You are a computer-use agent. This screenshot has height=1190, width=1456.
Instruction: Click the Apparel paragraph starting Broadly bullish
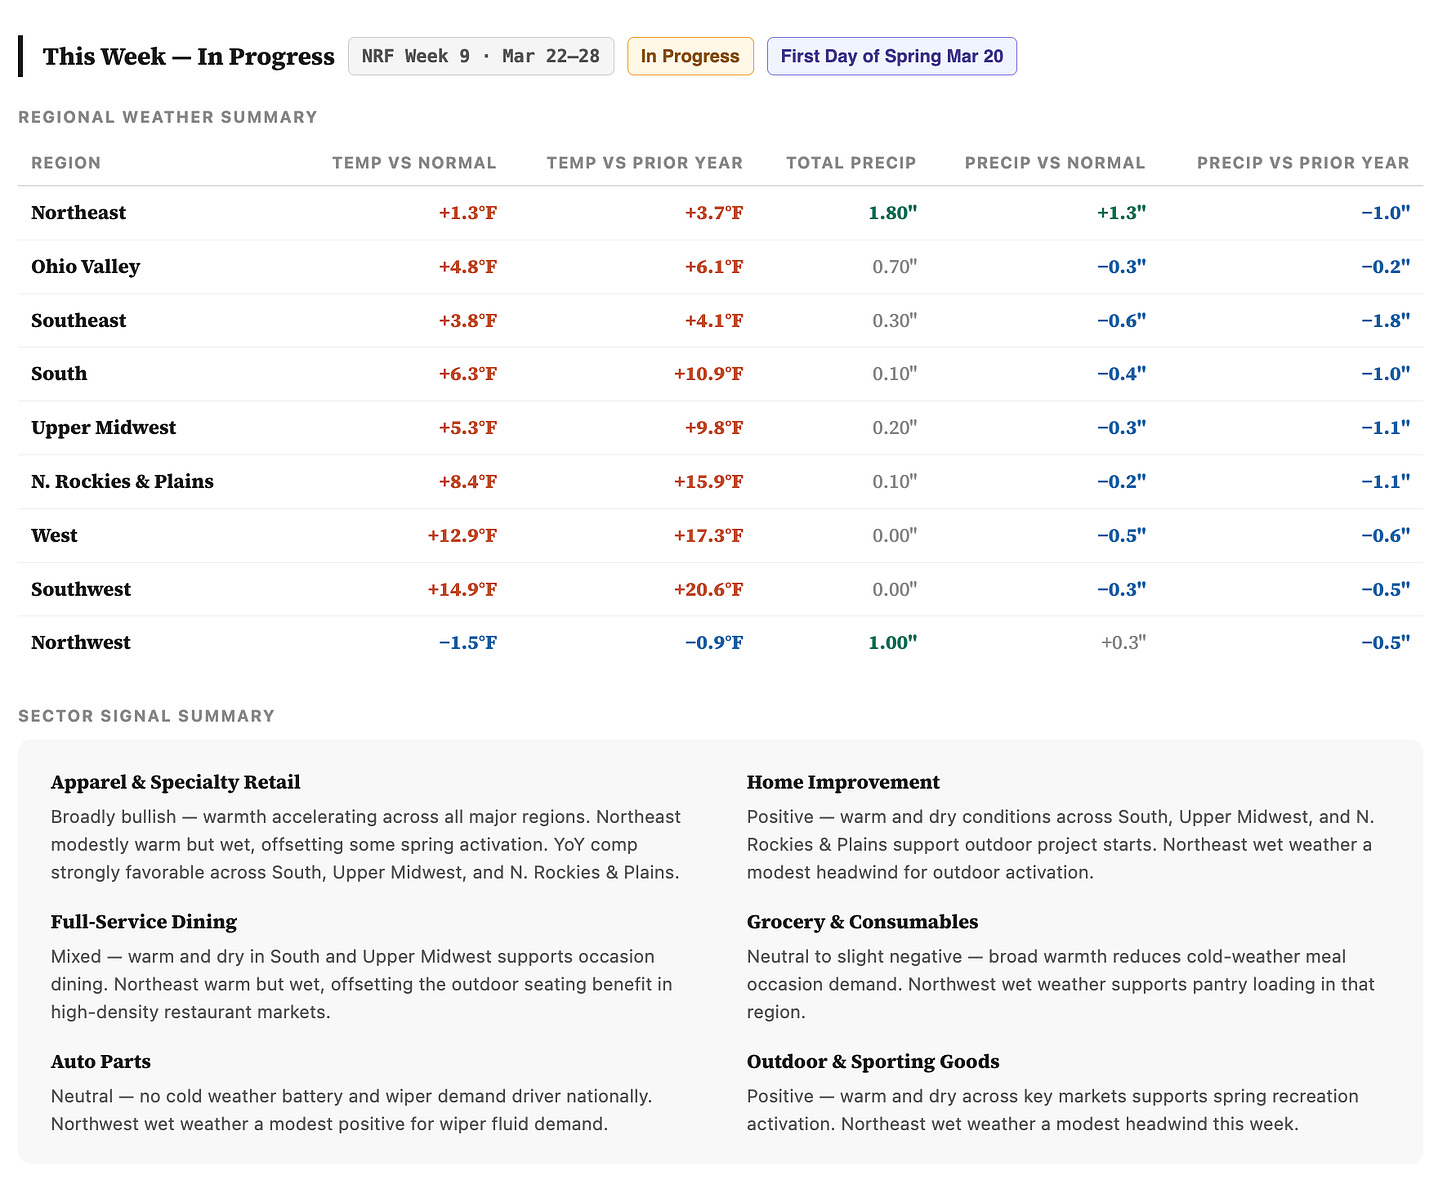(x=366, y=845)
